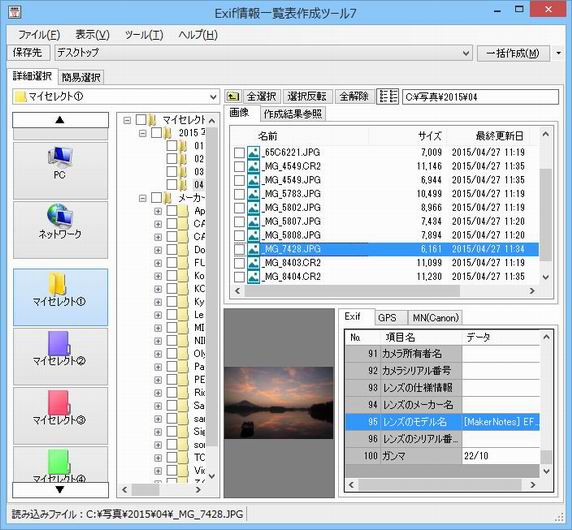Click the Ap folder icon in tree

point(183,211)
